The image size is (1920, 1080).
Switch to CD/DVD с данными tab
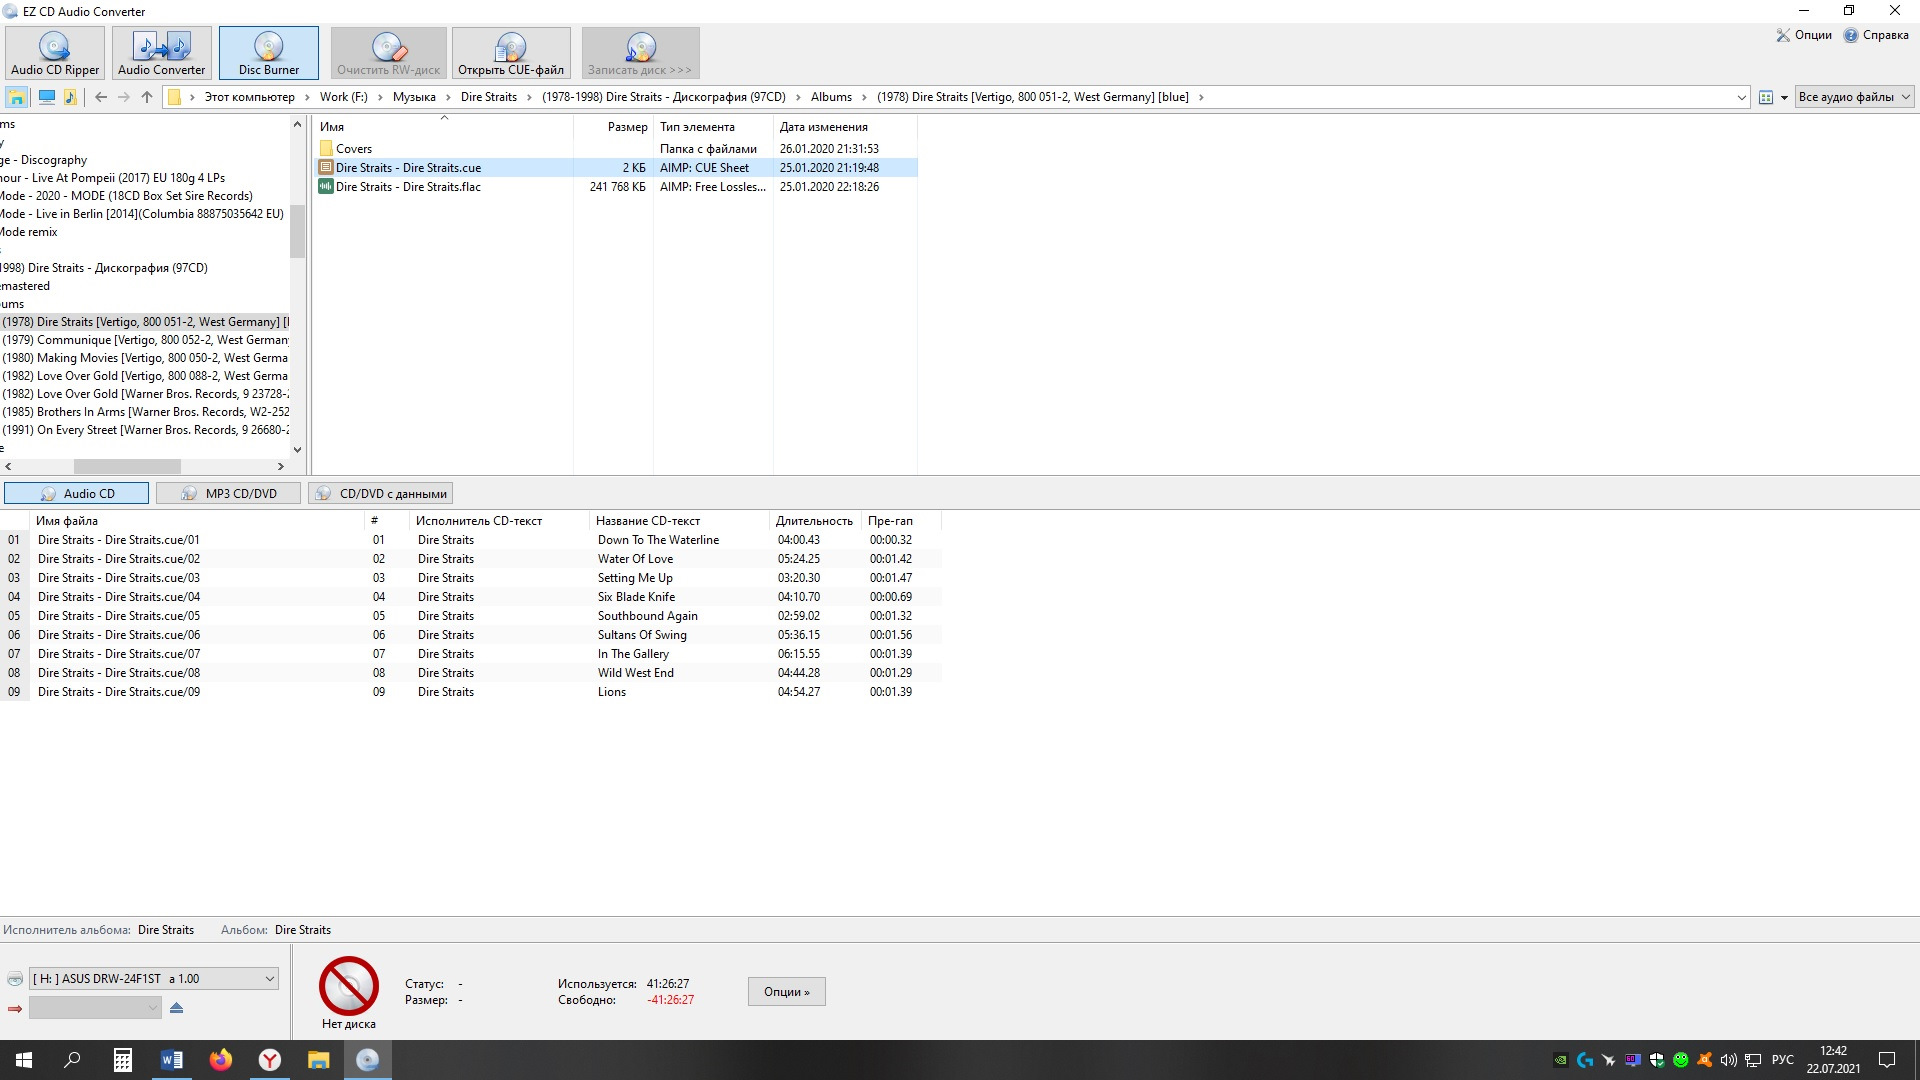[381, 493]
